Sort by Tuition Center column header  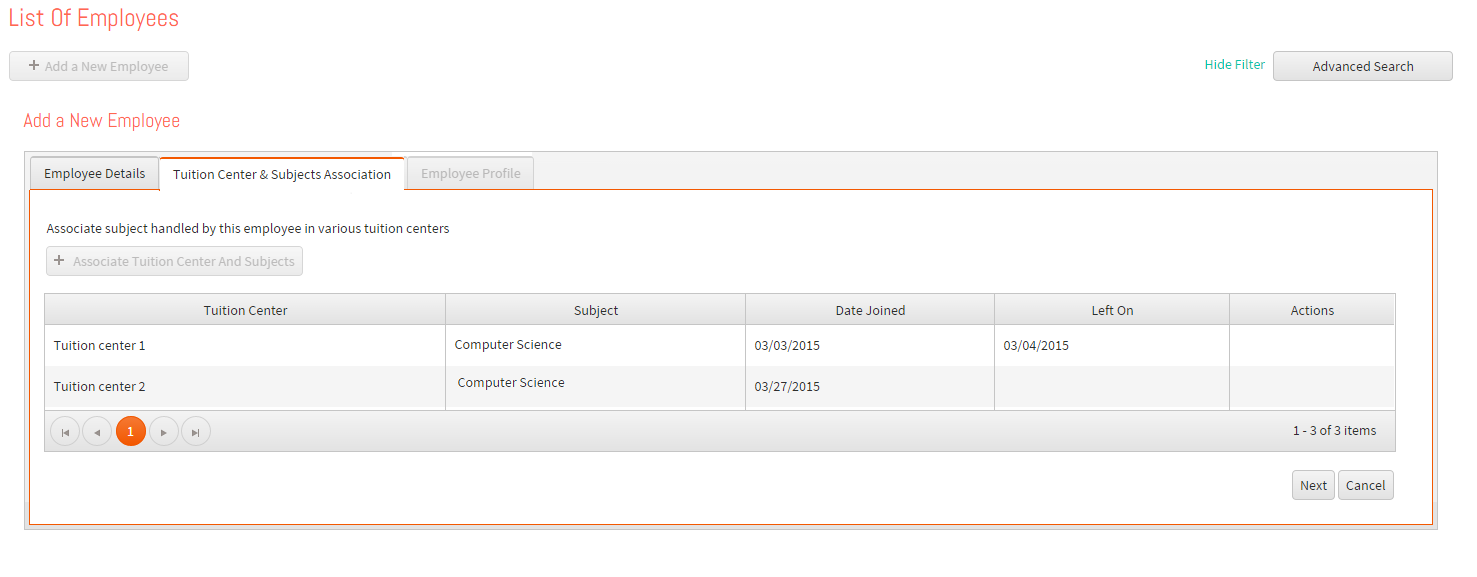pos(245,310)
